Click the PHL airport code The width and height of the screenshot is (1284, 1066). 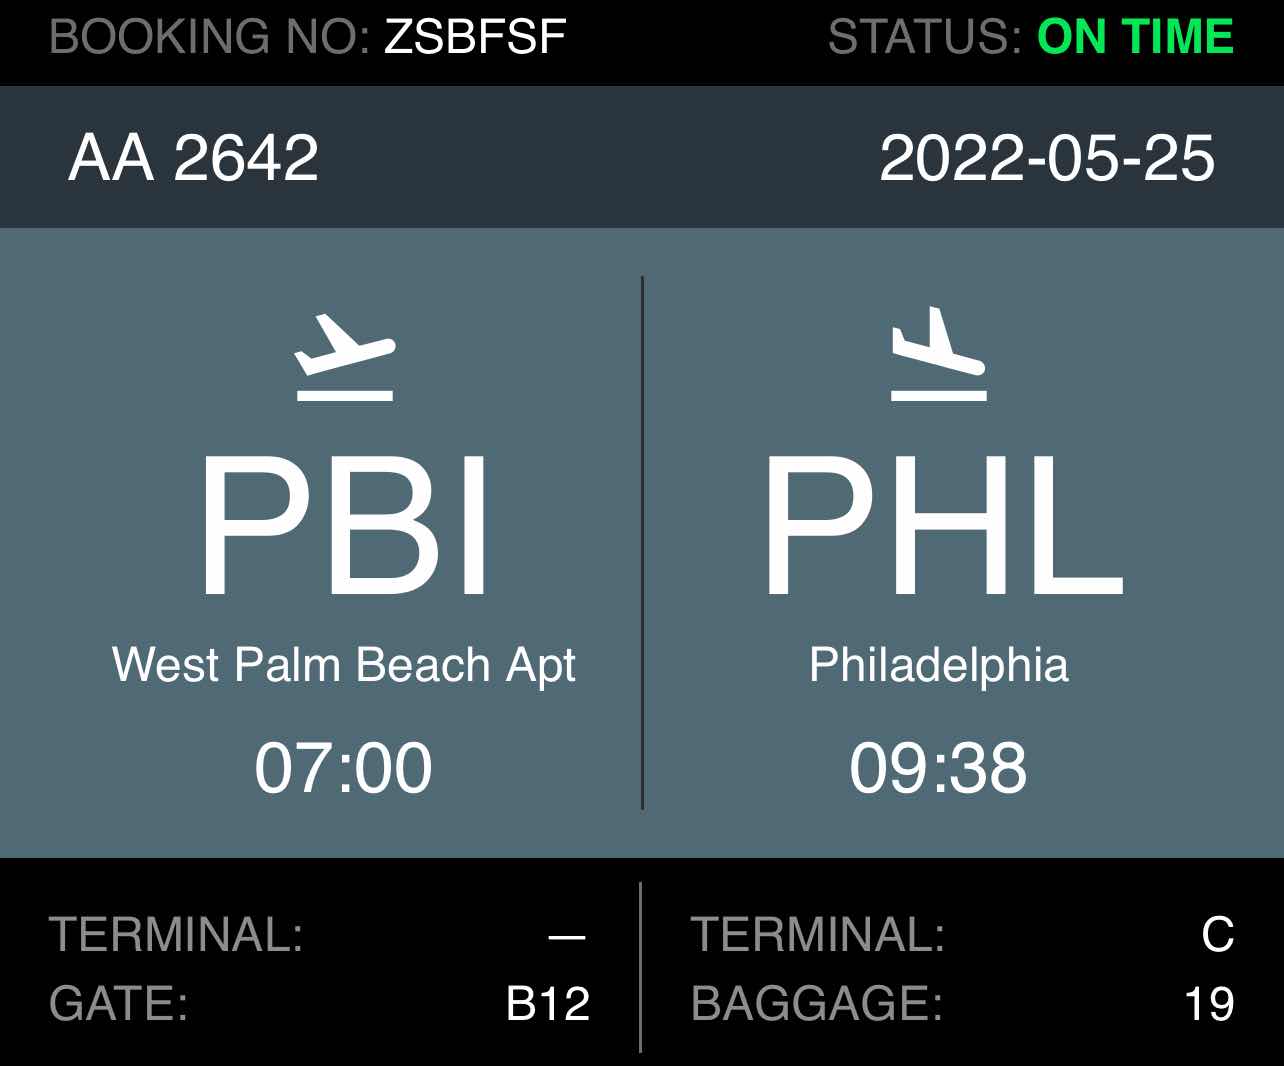click(943, 526)
